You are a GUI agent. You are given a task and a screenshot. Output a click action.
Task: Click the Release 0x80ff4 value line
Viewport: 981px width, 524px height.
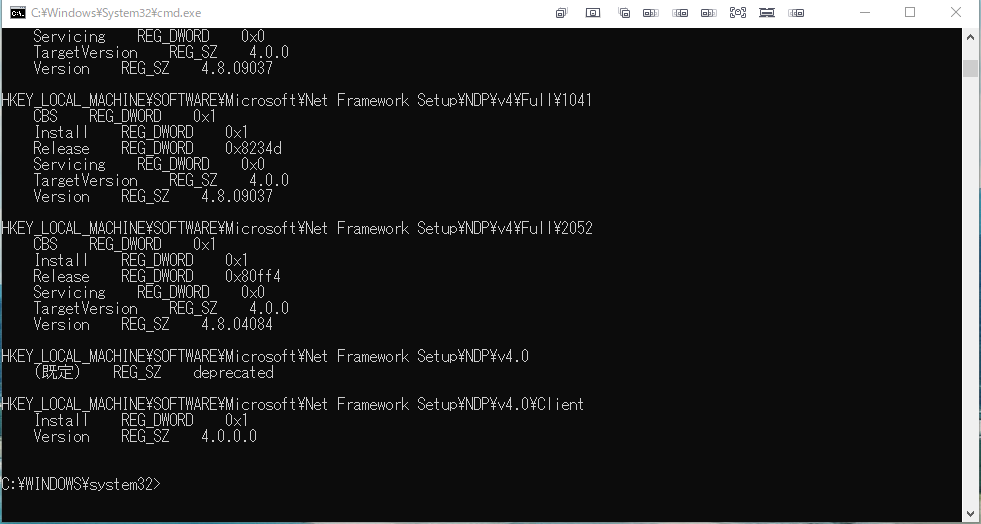pos(157,276)
